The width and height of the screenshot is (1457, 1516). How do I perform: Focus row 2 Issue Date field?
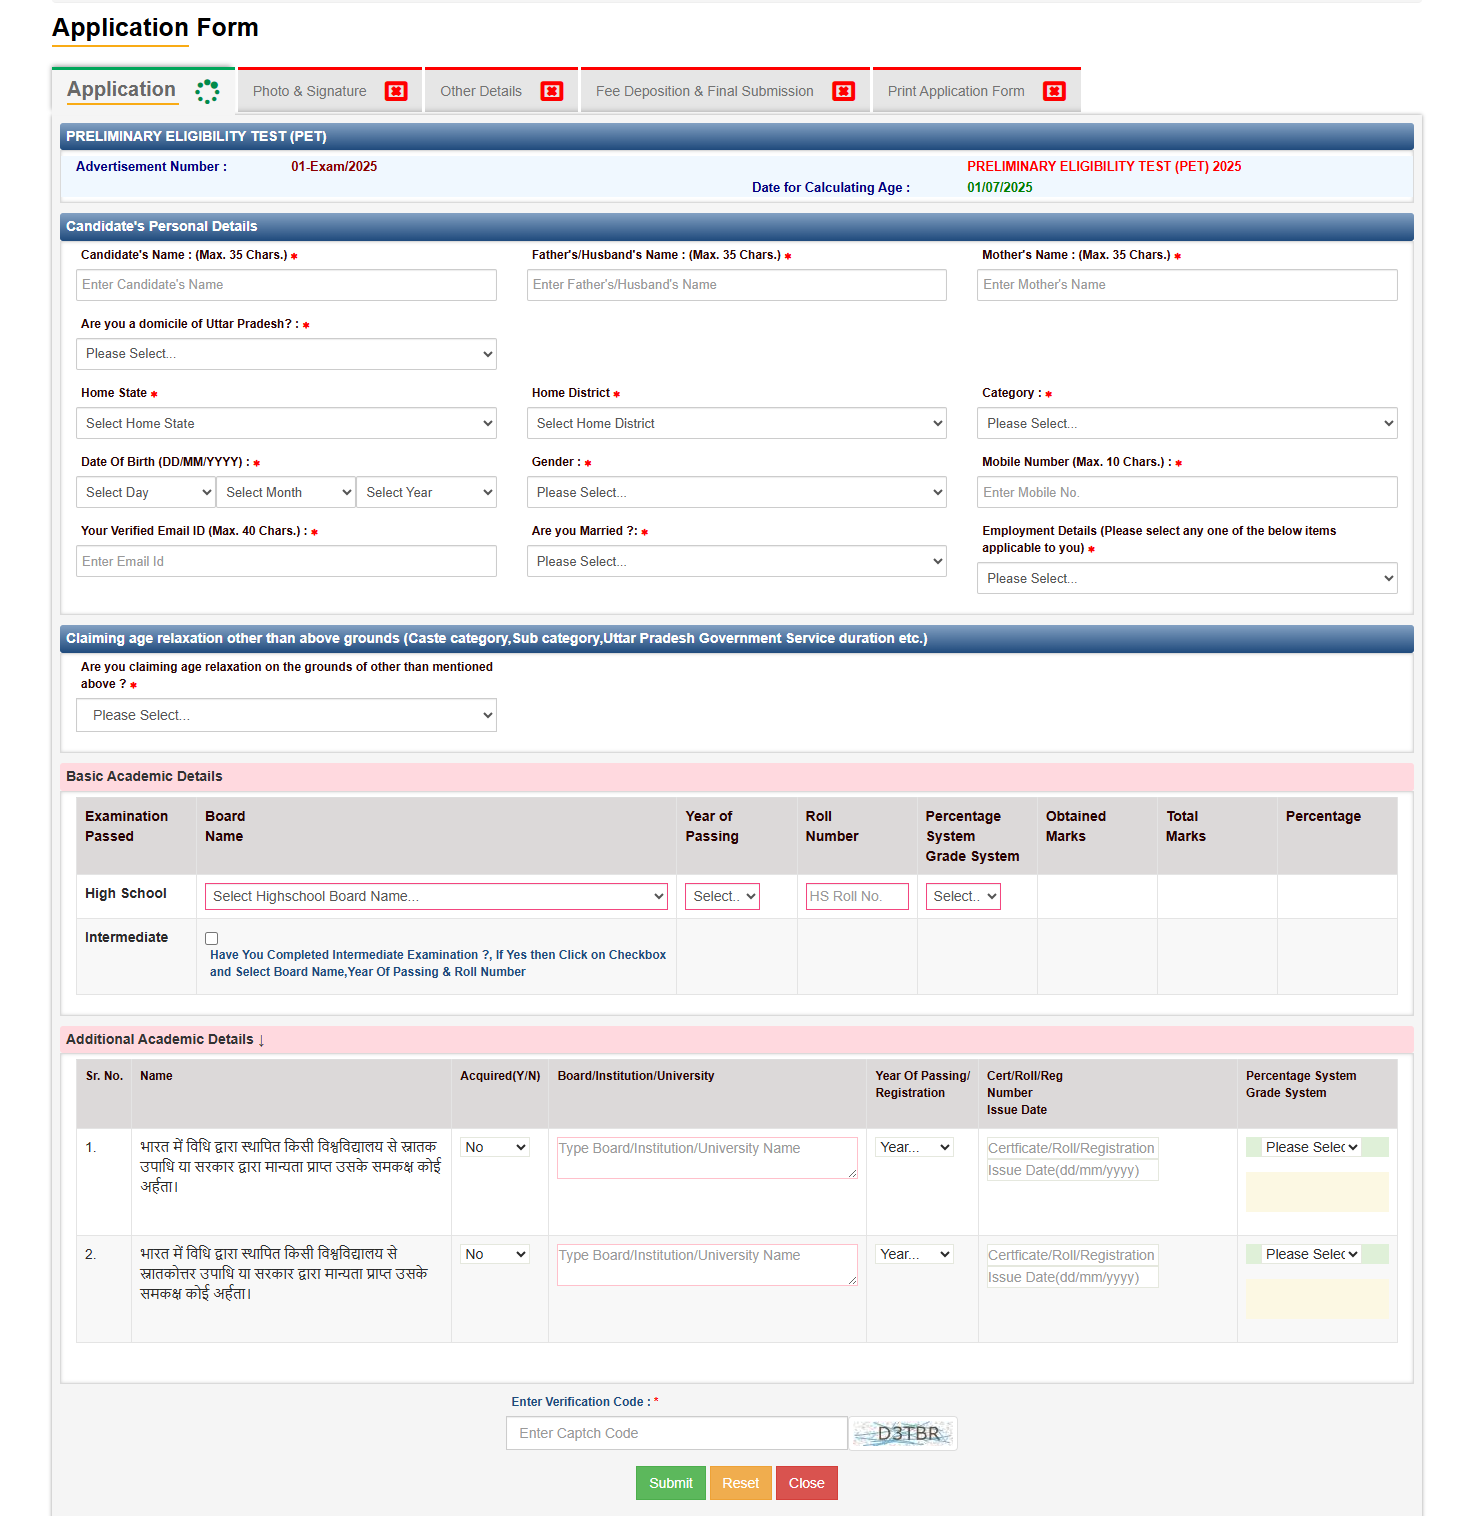tap(1072, 1277)
